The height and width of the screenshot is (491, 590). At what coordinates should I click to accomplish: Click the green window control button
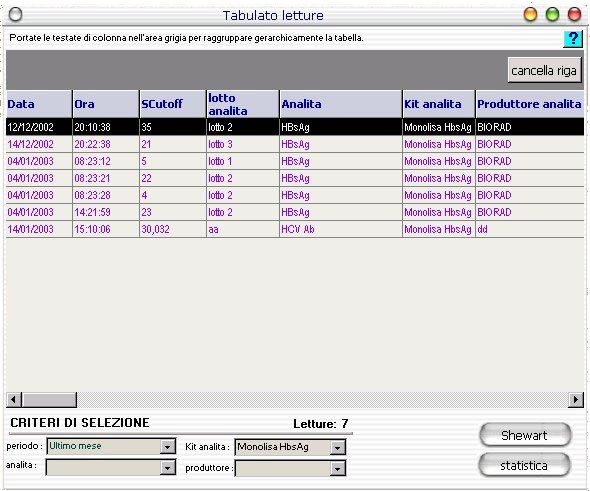(552, 15)
